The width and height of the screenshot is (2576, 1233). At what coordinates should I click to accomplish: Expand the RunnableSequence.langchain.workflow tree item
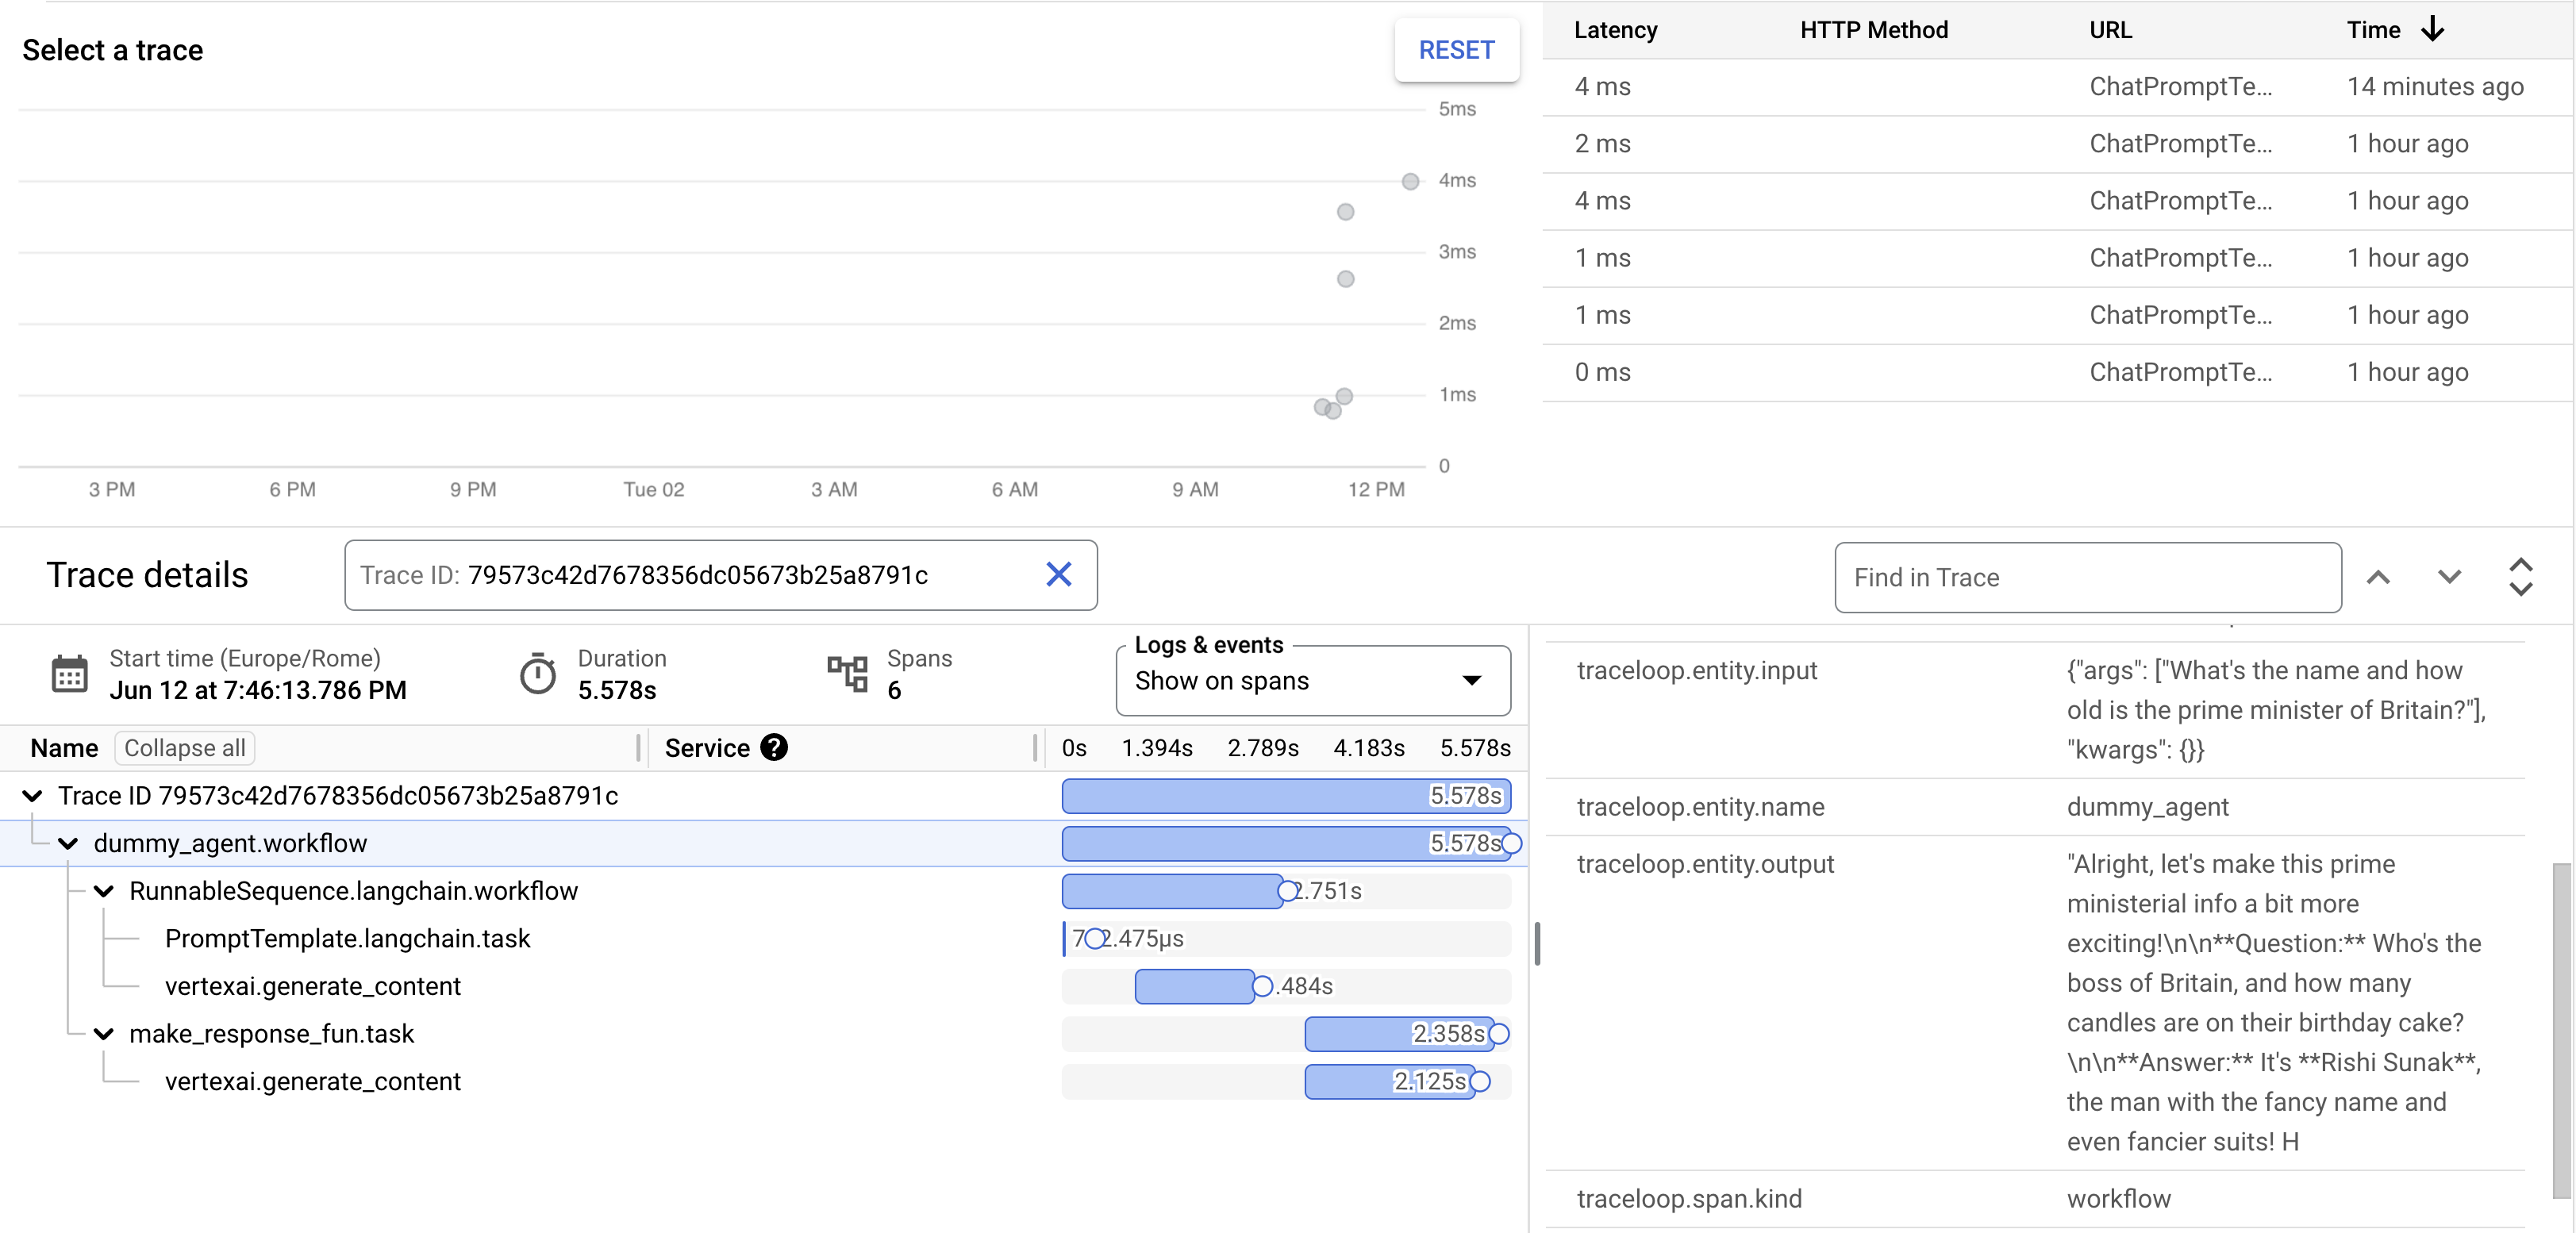pyautogui.click(x=103, y=890)
